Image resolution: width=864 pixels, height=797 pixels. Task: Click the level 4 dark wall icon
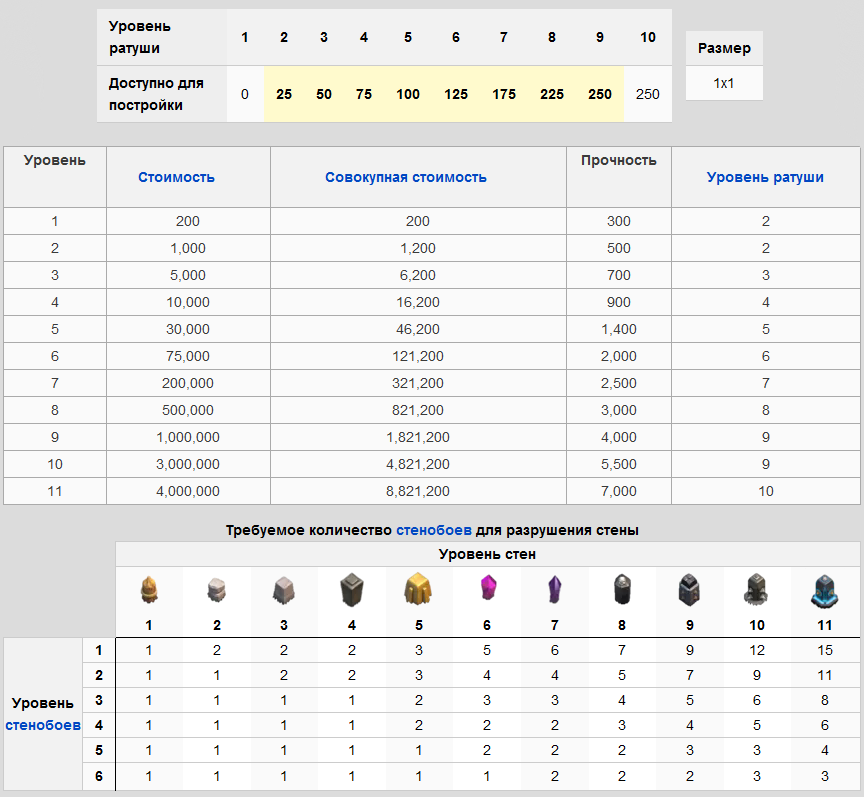click(351, 591)
